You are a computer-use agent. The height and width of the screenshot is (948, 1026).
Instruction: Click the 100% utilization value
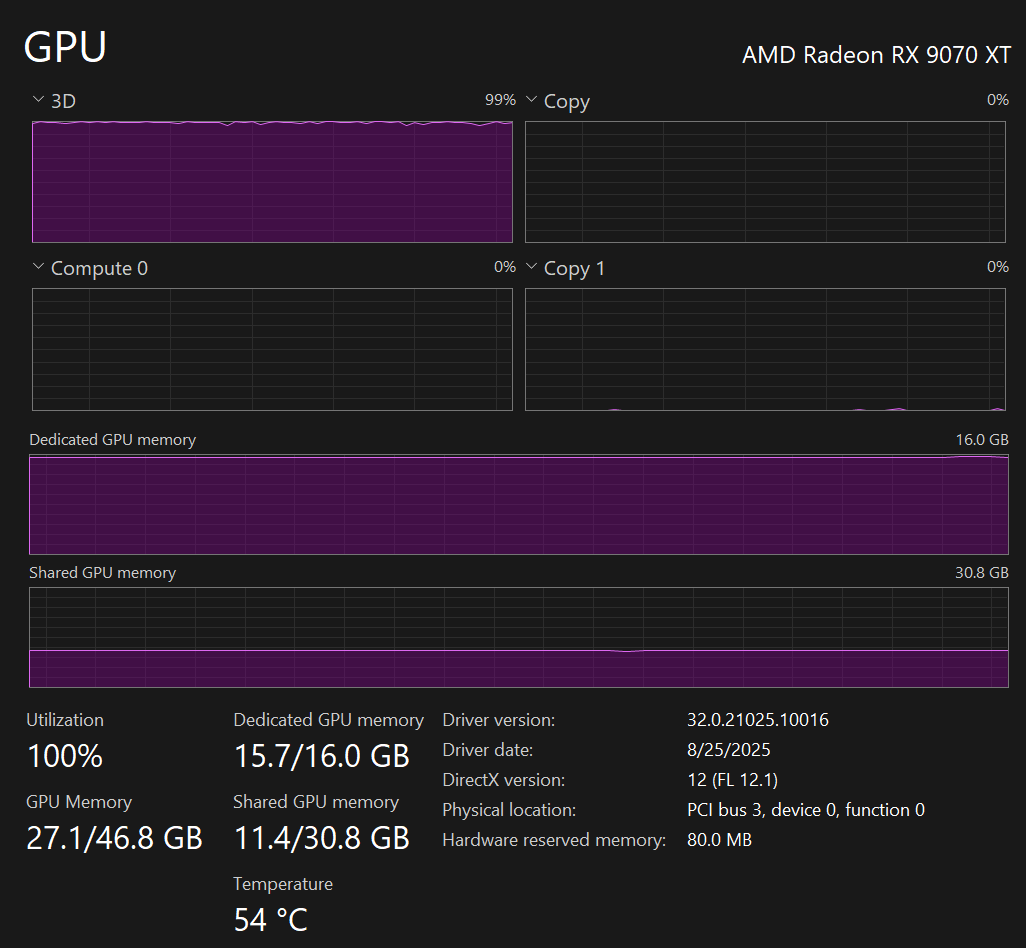(64, 756)
